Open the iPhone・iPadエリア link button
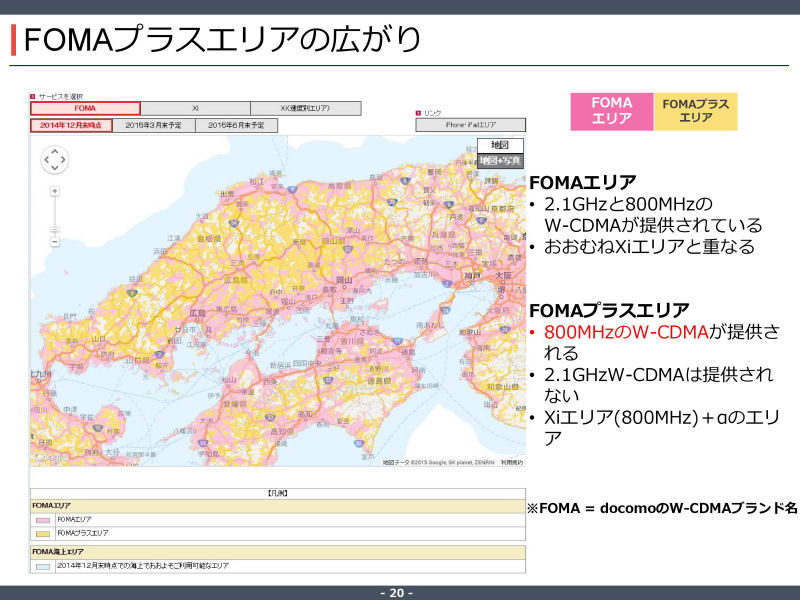This screenshot has width=800, height=600. tap(470, 124)
